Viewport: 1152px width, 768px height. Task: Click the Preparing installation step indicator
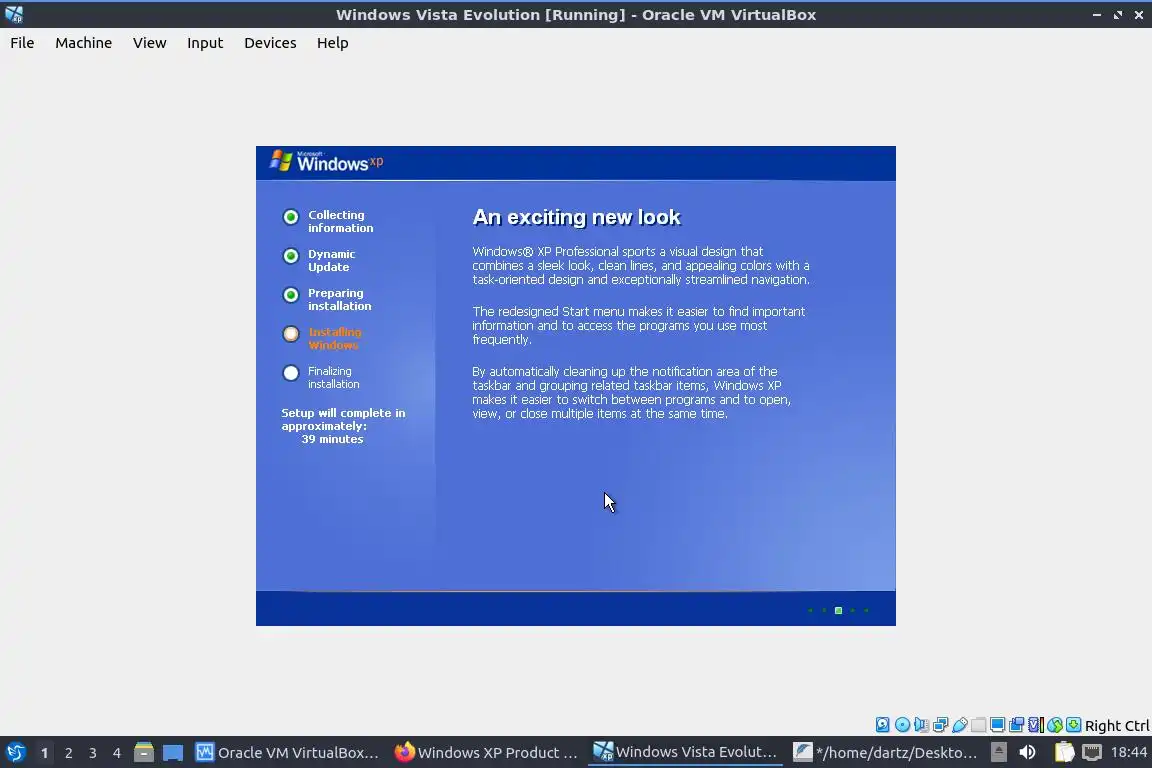pos(291,295)
